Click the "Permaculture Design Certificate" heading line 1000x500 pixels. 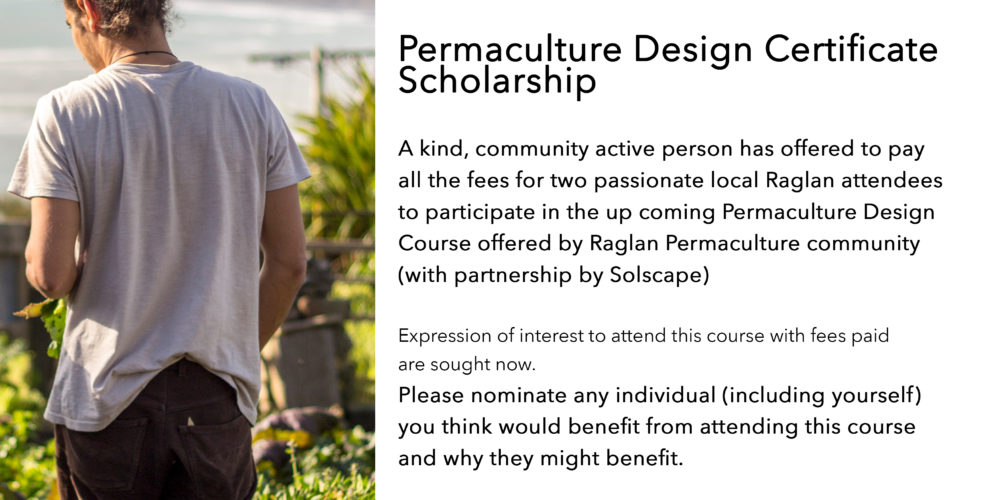click(668, 50)
